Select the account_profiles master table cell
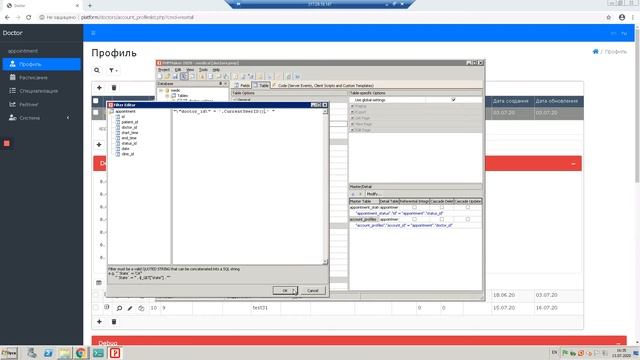The image size is (640, 360). click(x=363, y=219)
